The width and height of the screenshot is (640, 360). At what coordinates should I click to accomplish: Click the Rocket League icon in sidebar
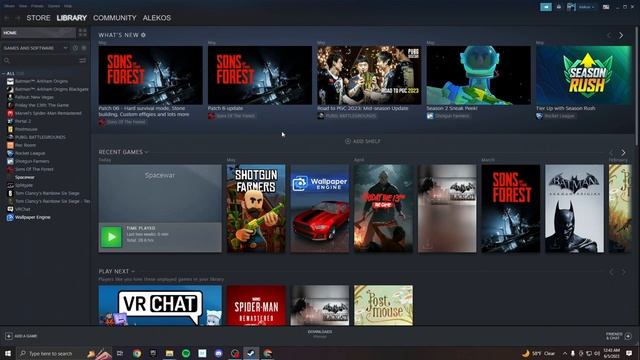pyautogui.click(x=10, y=153)
